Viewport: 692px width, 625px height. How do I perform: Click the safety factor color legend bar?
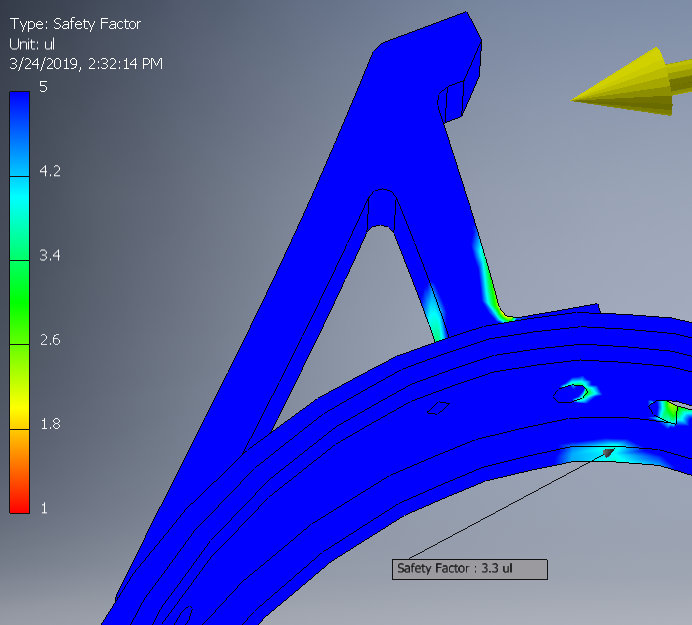tap(19, 302)
